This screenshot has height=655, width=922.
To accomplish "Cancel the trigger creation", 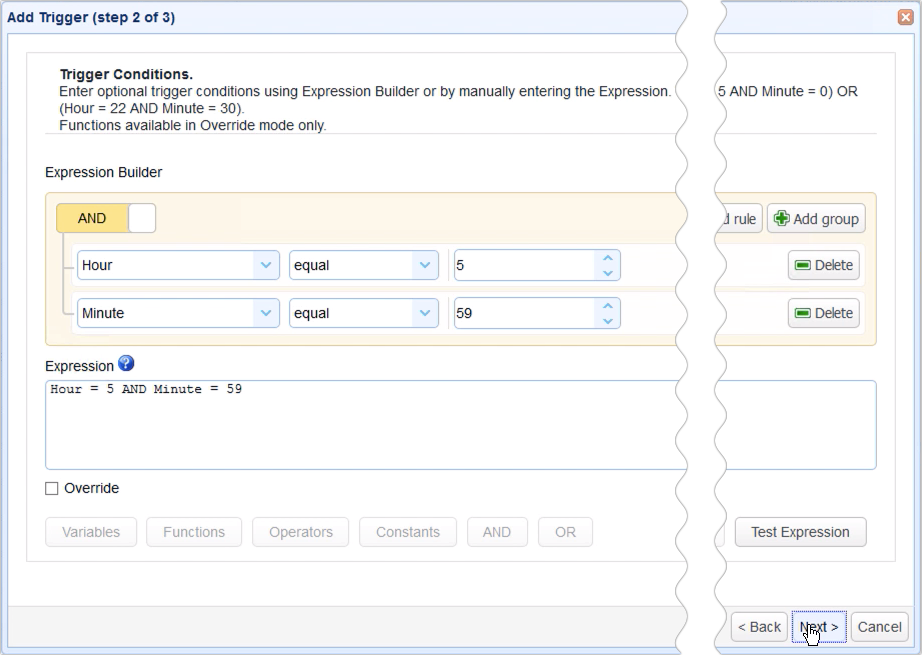I will pos(879,627).
